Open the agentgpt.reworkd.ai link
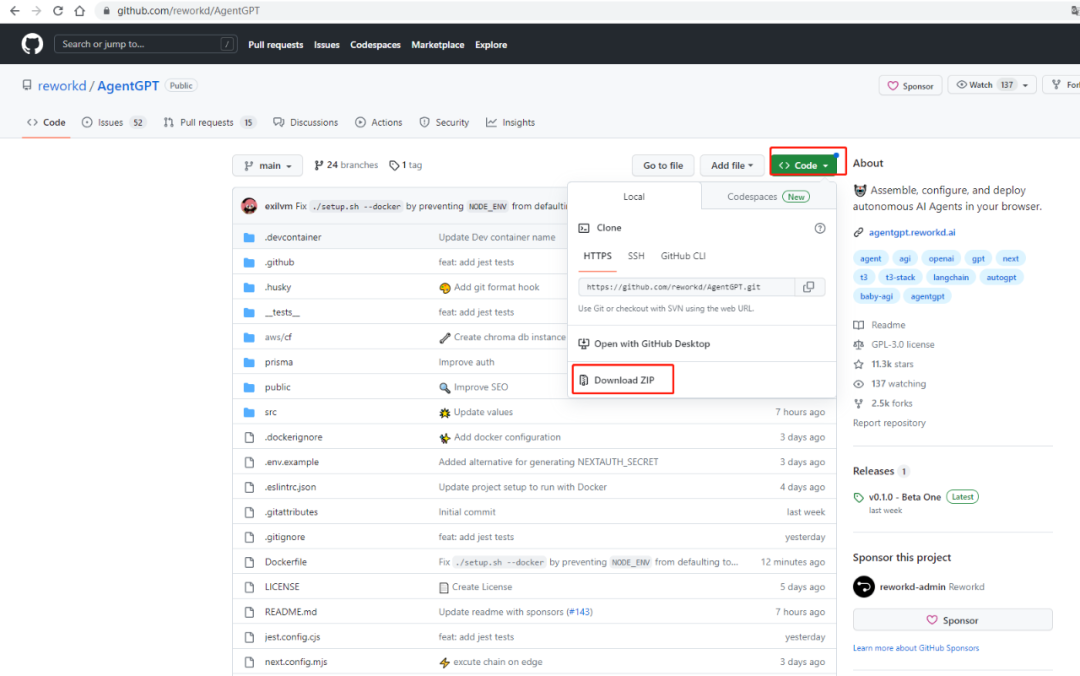This screenshot has width=1080, height=676. [x=912, y=233]
